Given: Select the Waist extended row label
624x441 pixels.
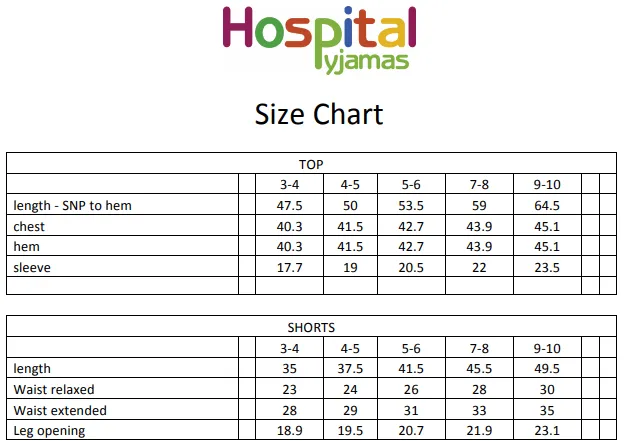Looking at the screenshot, I should coord(60,410).
